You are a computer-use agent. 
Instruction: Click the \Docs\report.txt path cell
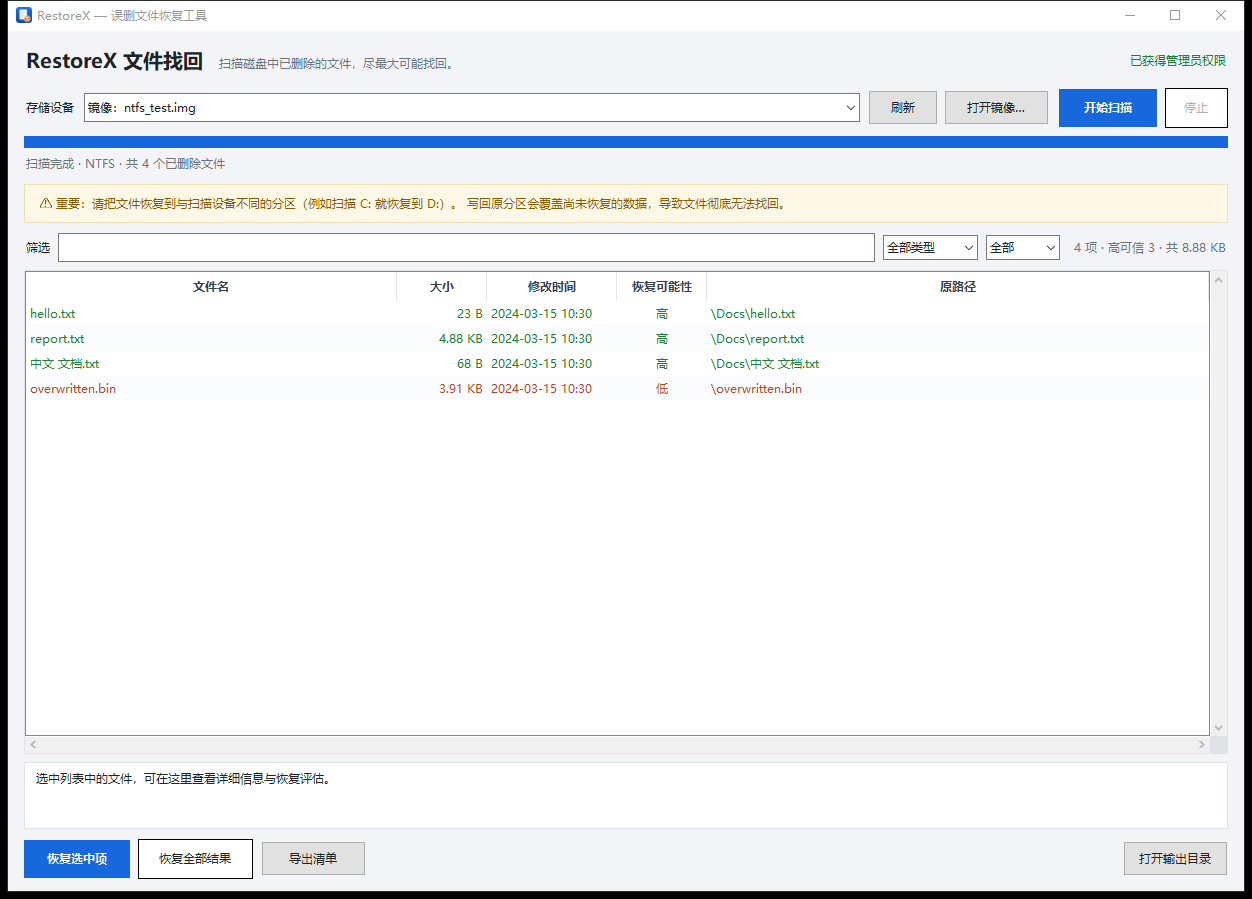click(x=758, y=339)
